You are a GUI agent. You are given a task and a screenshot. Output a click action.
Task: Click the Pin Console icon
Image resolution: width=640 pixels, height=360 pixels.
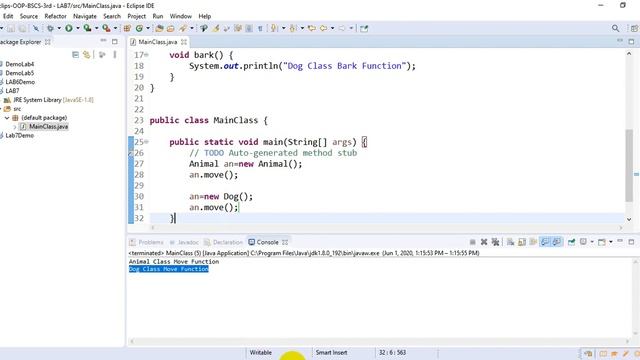point(571,242)
